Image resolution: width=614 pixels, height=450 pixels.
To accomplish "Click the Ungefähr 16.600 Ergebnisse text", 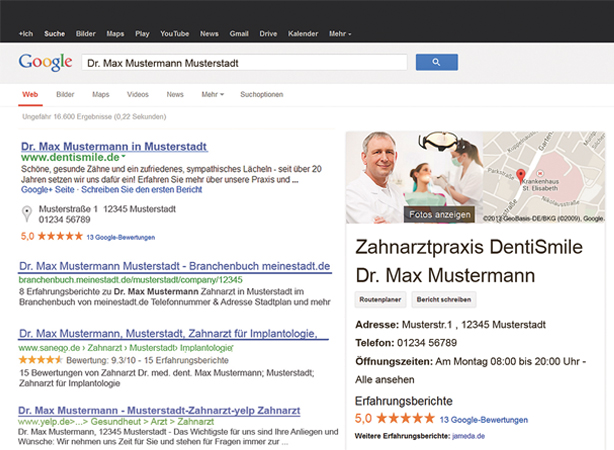I will pos(94,117).
